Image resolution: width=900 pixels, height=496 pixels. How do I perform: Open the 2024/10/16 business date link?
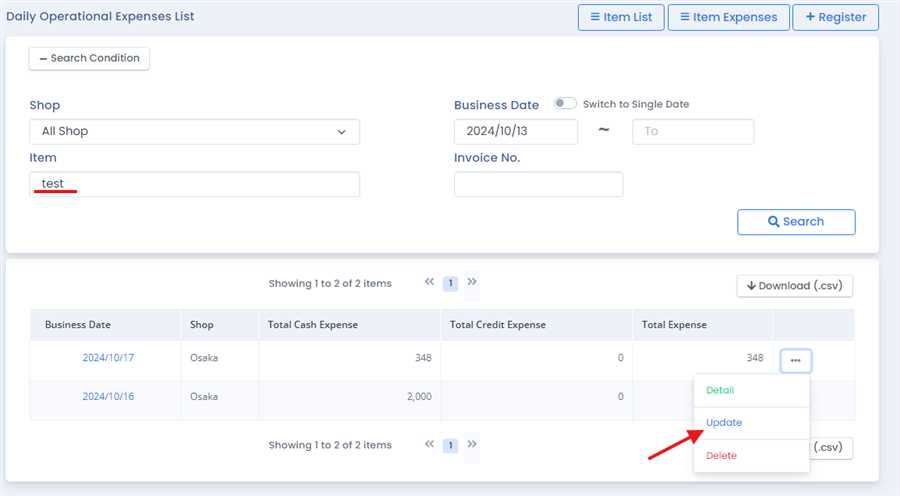tap(108, 397)
